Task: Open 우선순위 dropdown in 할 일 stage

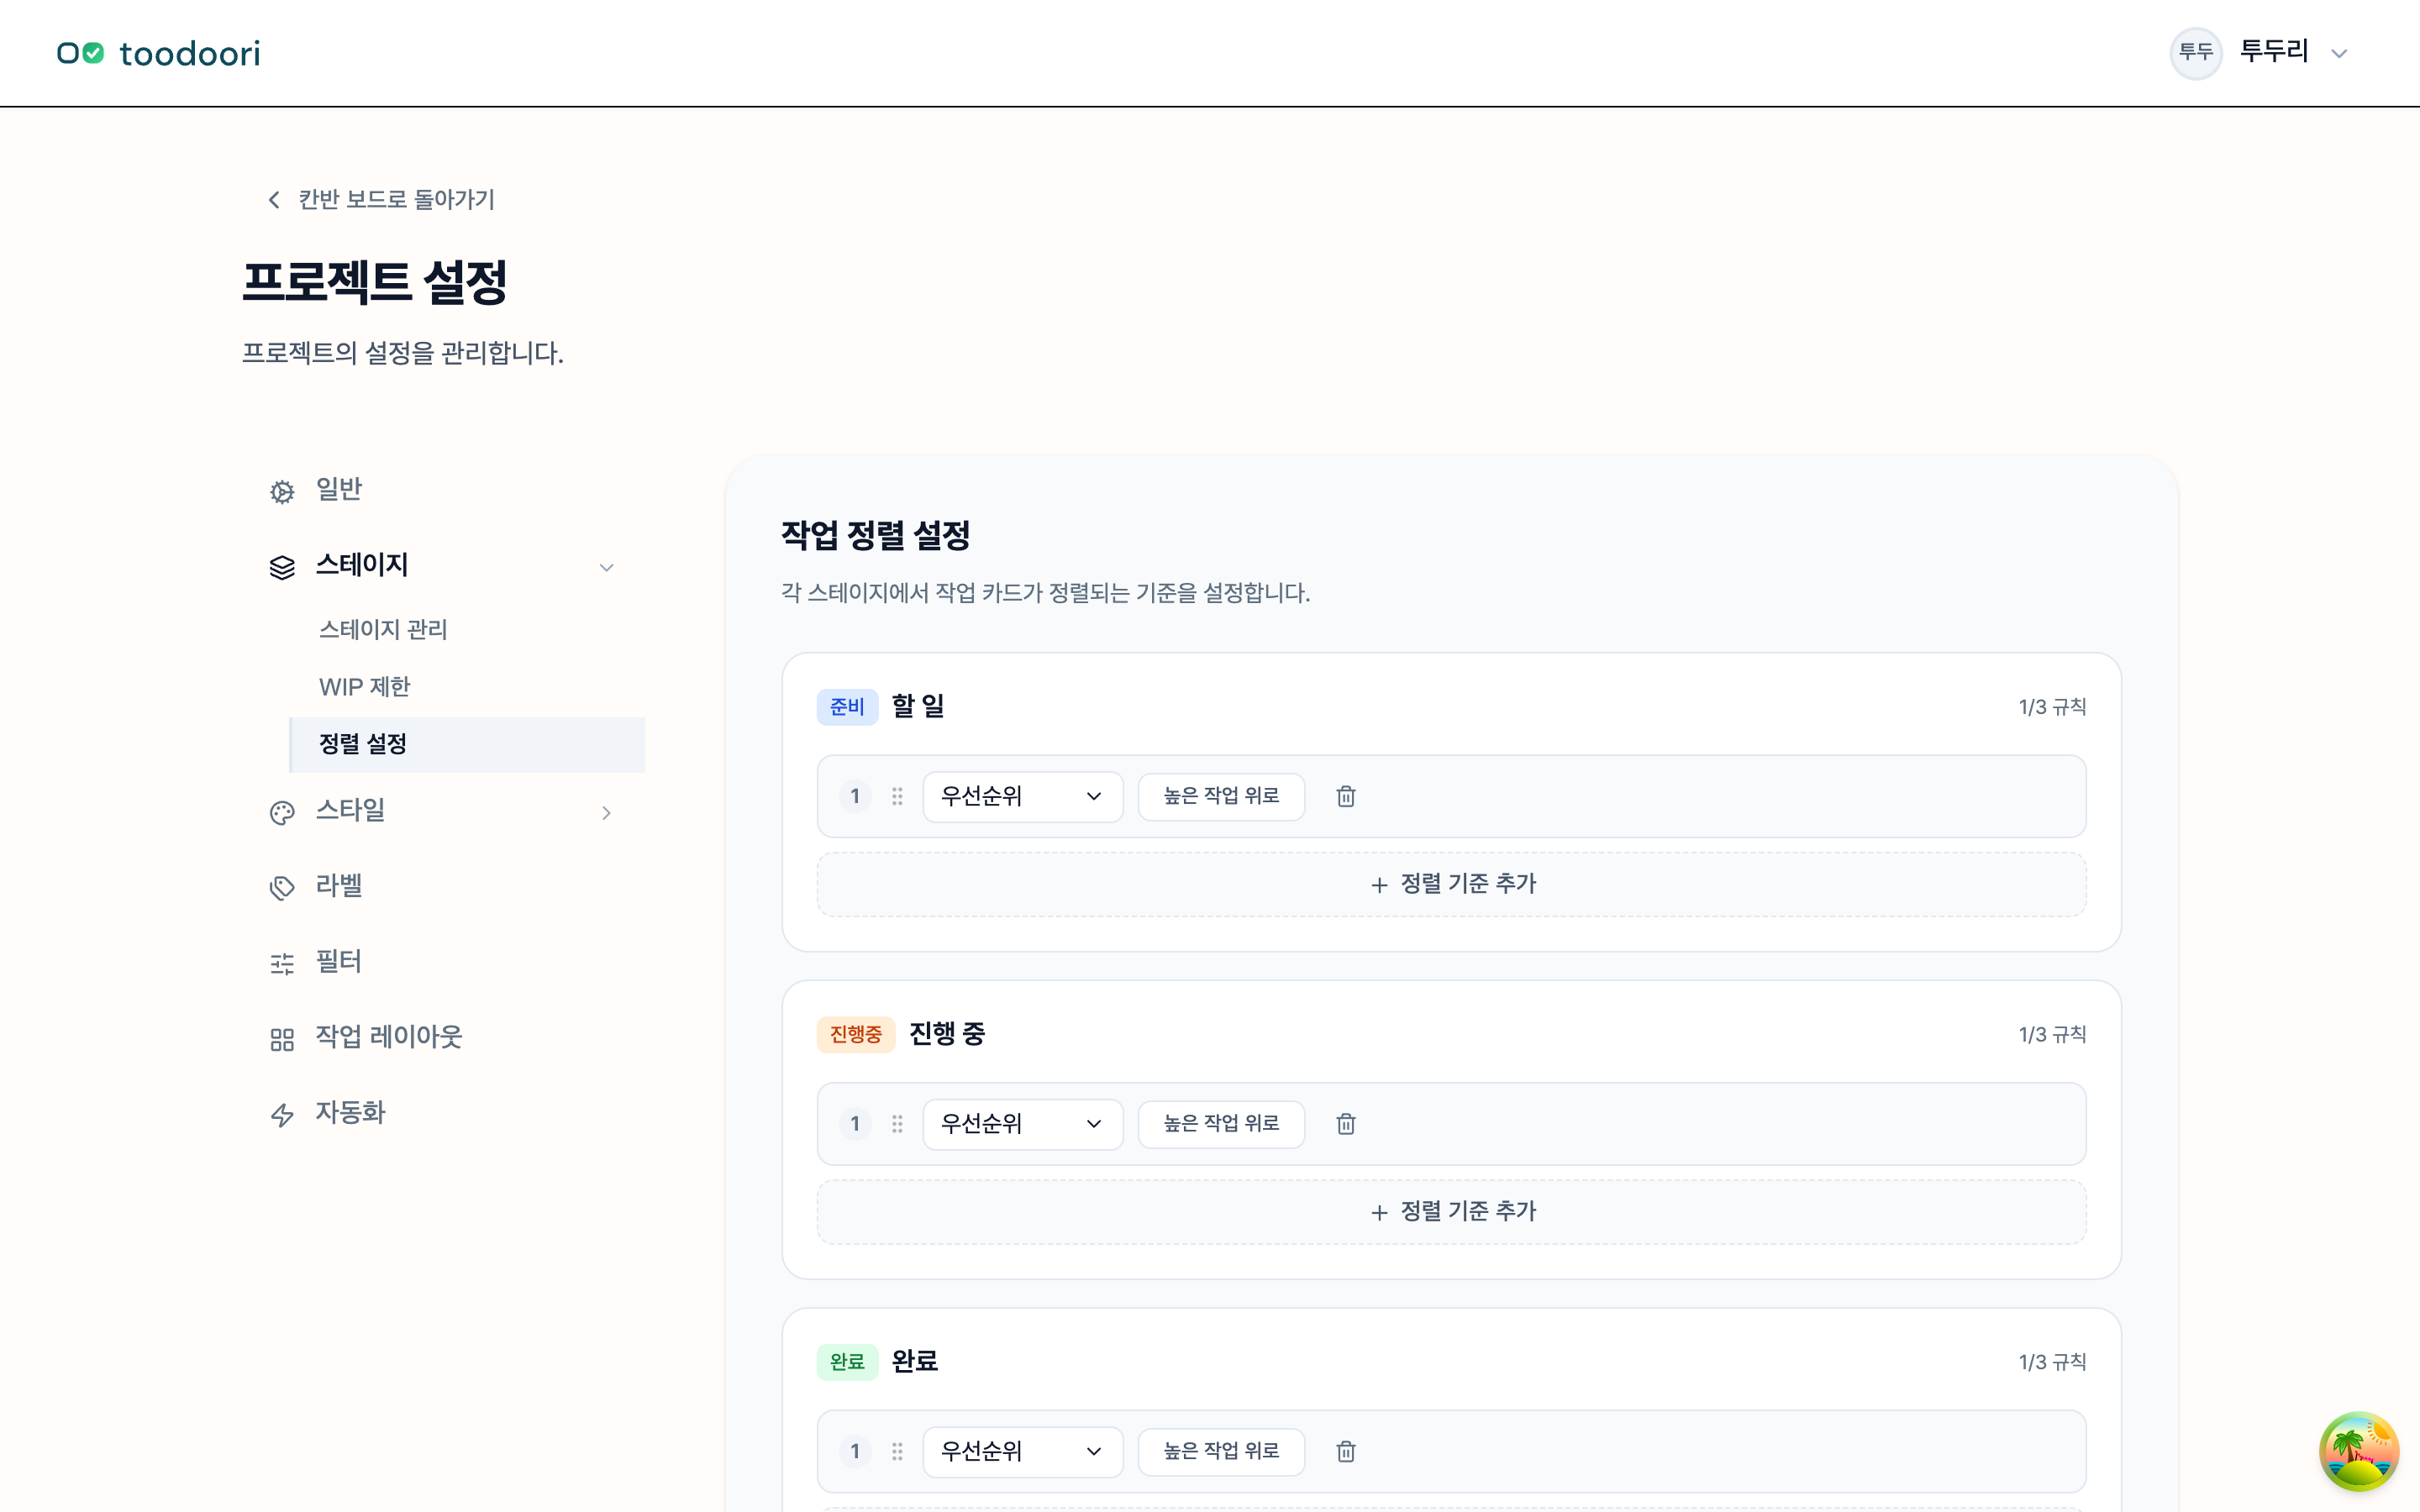Action: click(1022, 796)
